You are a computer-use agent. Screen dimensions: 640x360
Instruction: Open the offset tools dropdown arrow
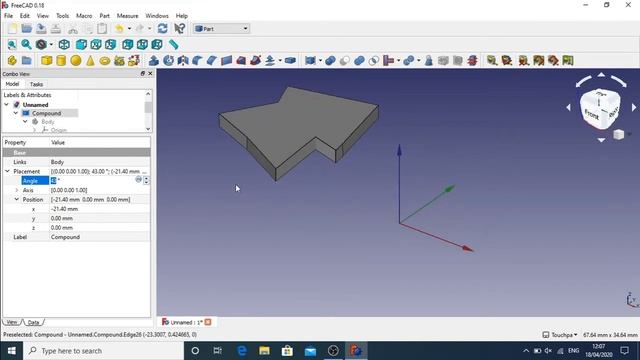(x=280, y=61)
